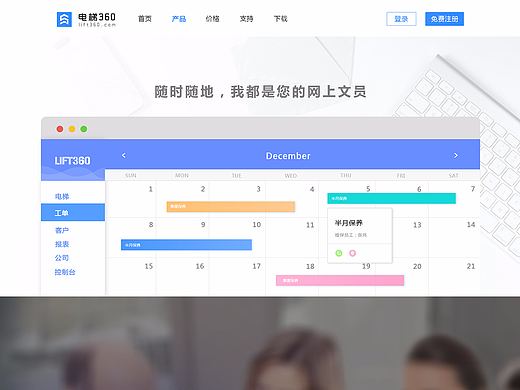Click the 免费注册 button
This screenshot has height=390, width=520.
point(444,19)
